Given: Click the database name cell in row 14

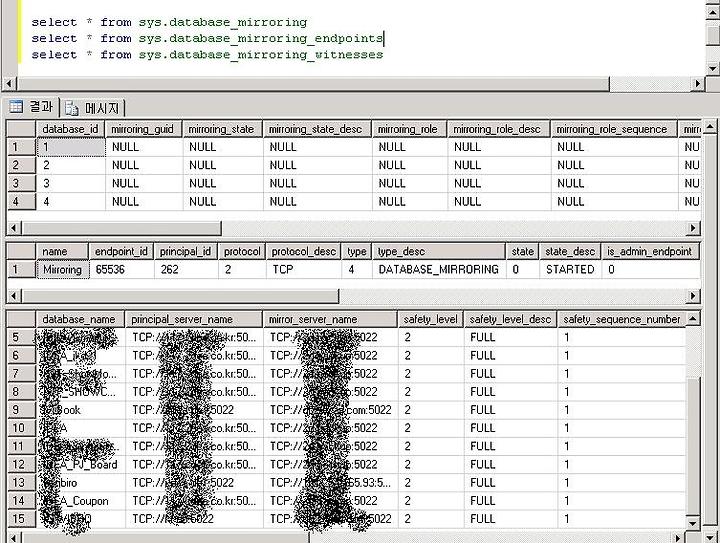Looking at the screenshot, I should click(x=80, y=501).
